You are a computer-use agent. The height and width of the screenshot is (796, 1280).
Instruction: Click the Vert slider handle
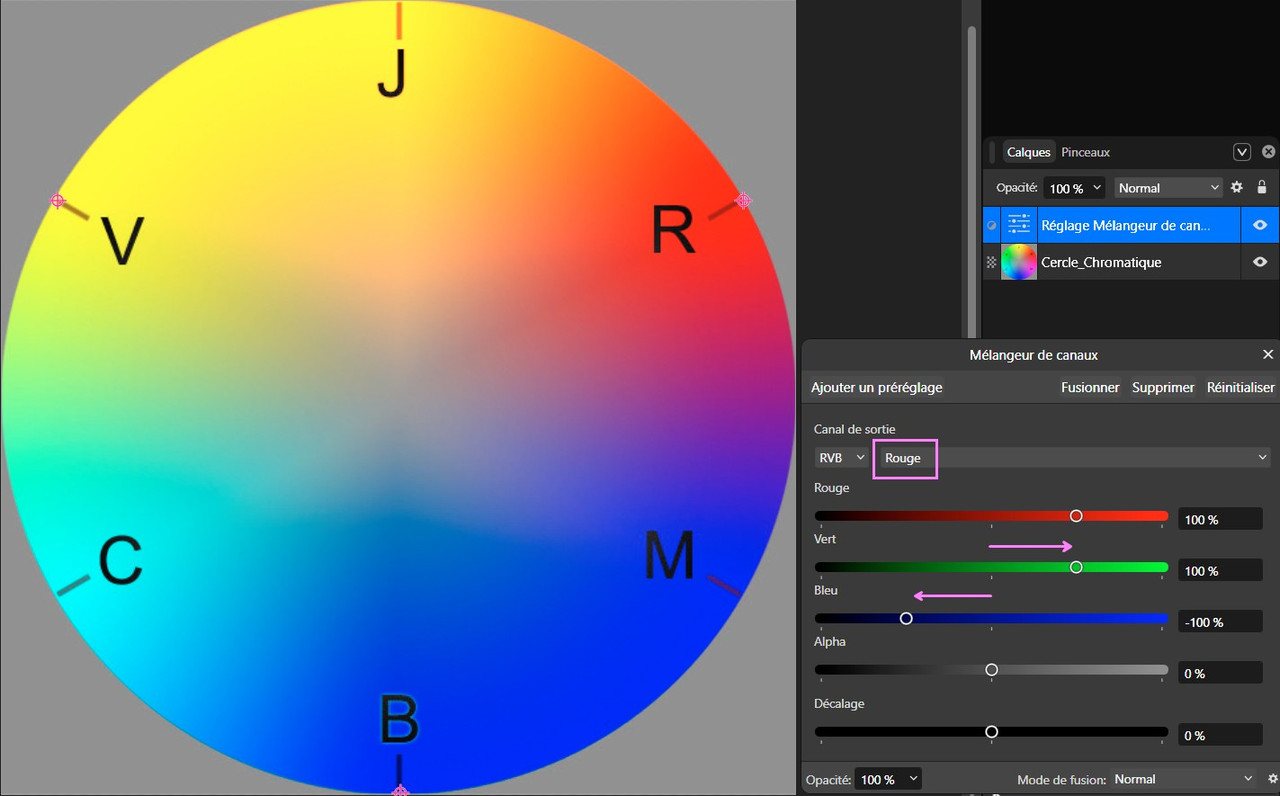1076,567
